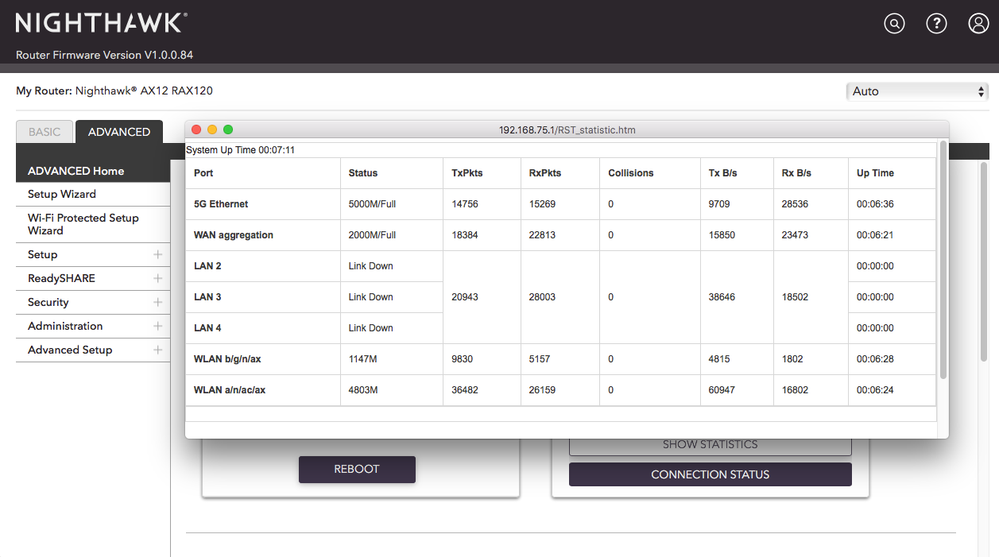Viewport: 999px width, 557px height.
Task: Maximize the popup using green button
Action: point(228,130)
